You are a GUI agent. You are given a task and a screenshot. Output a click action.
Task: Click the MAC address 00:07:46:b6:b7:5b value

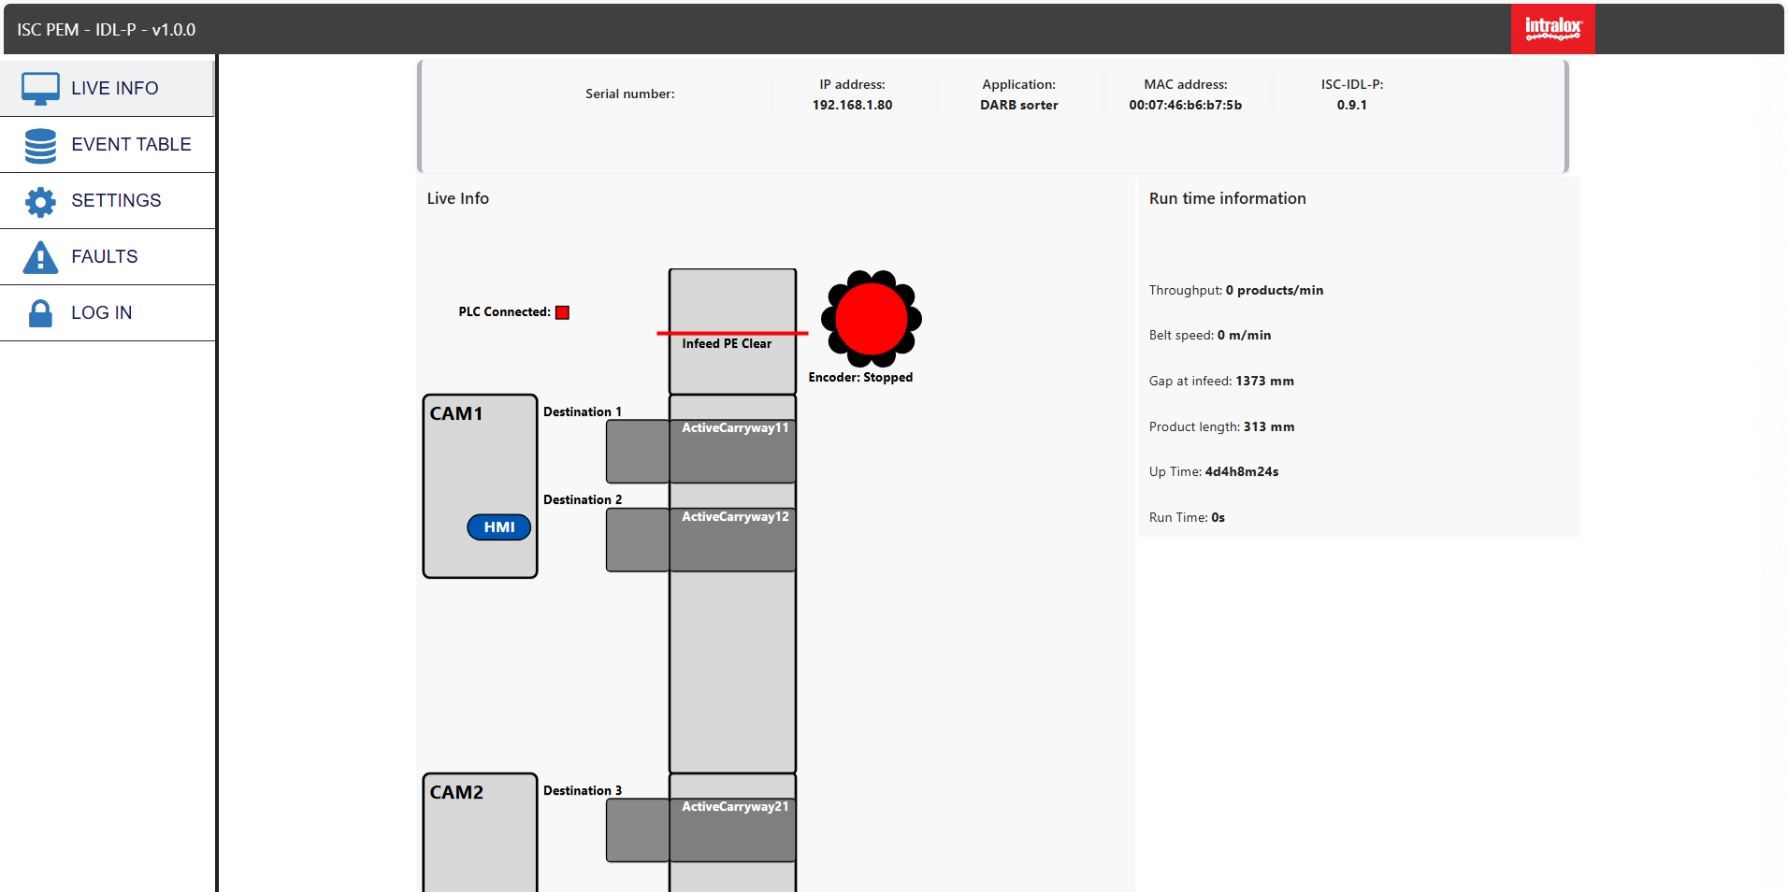tap(1185, 105)
